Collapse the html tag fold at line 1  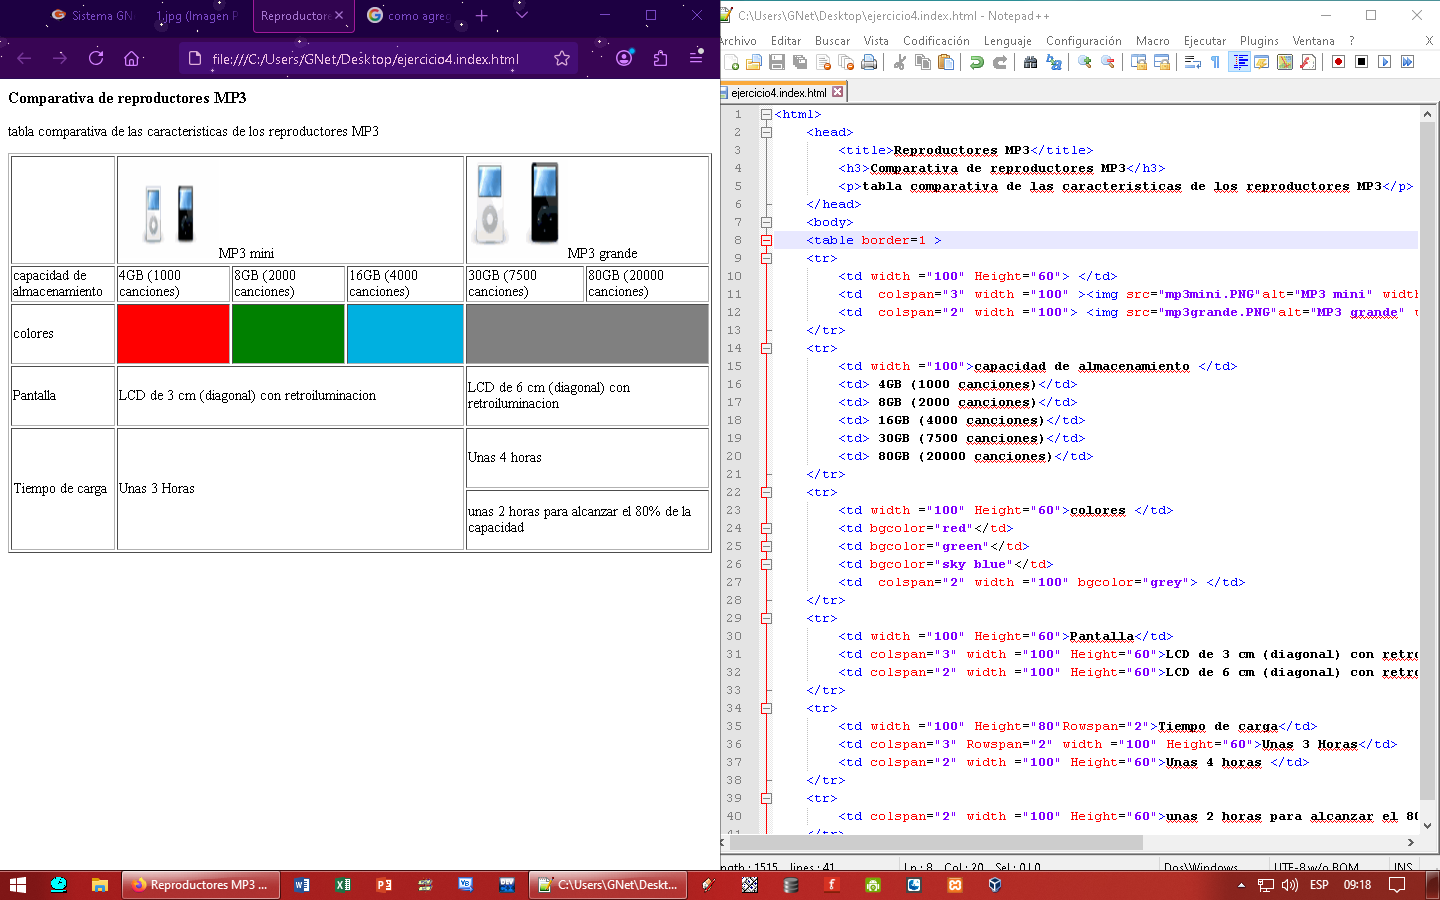(766, 114)
